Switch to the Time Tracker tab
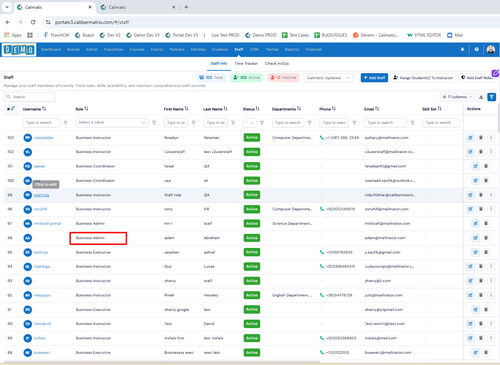 [x=246, y=63]
